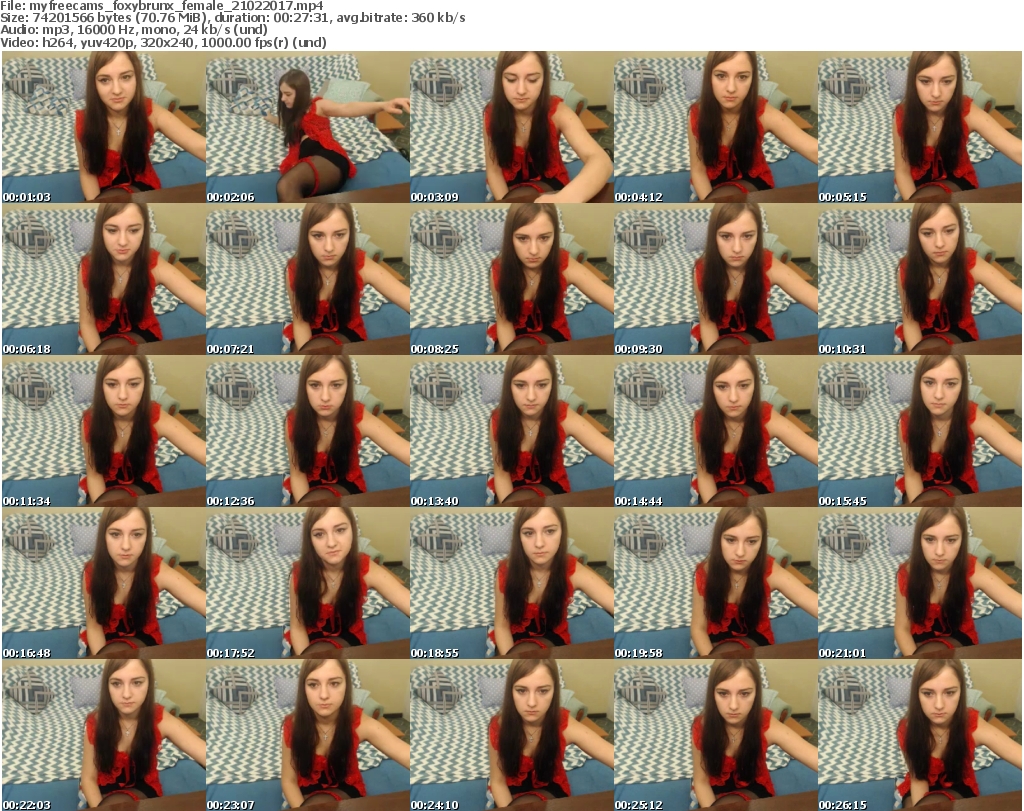This screenshot has width=1024, height=811.
Task: Pick the frame stamped 00:15:45
Action: click(920, 432)
